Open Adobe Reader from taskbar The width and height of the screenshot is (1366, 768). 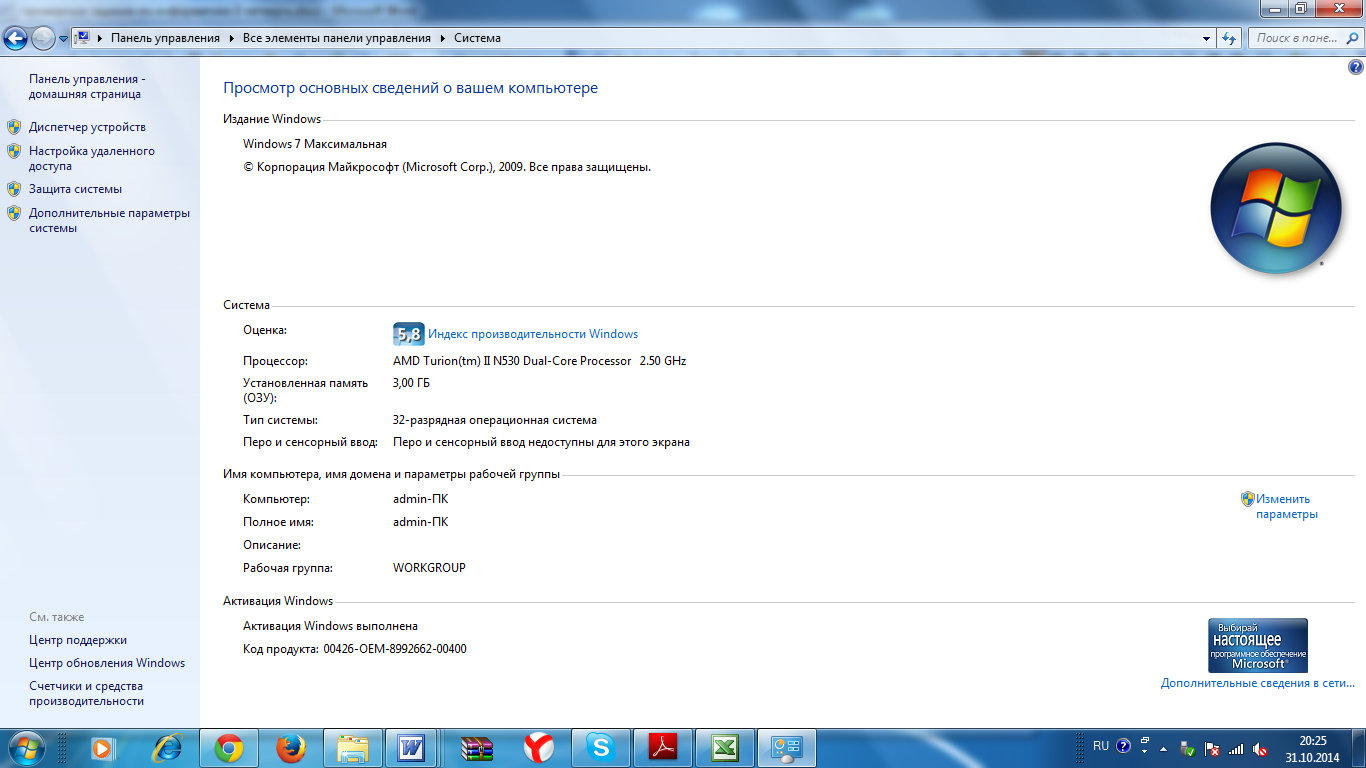(664, 747)
